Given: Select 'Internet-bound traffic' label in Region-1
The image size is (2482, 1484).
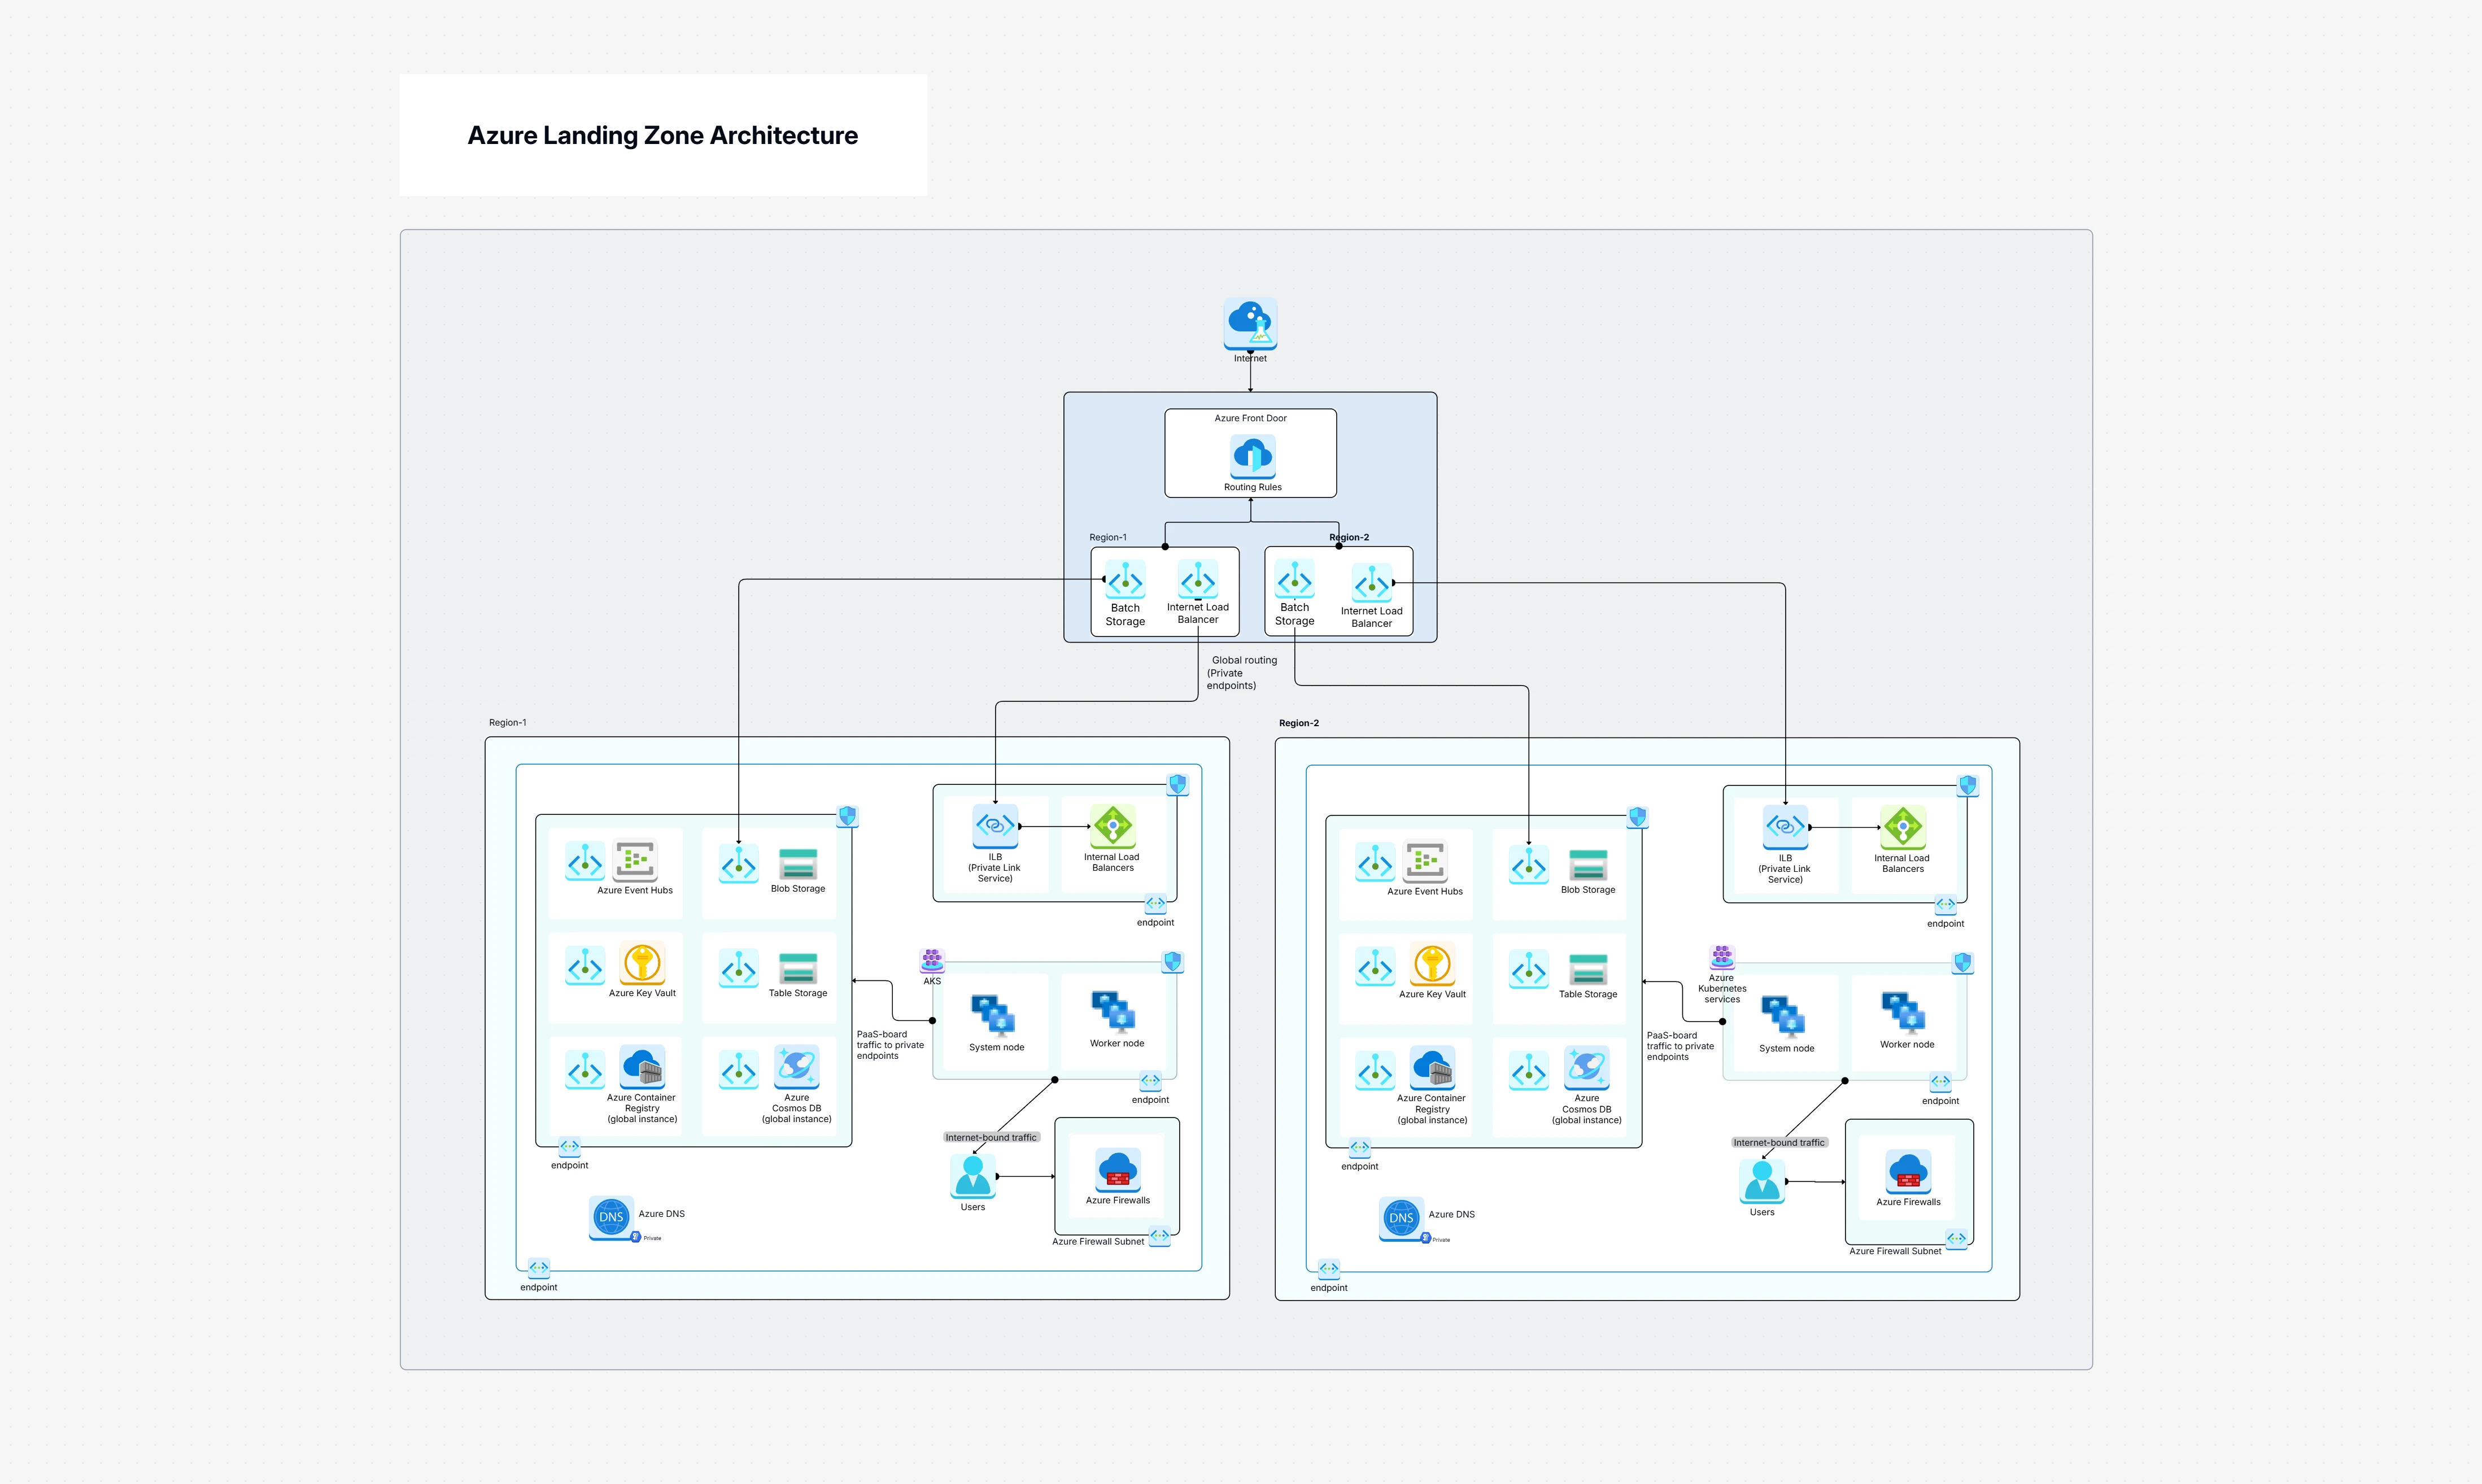Looking at the screenshot, I should pos(991,1137).
